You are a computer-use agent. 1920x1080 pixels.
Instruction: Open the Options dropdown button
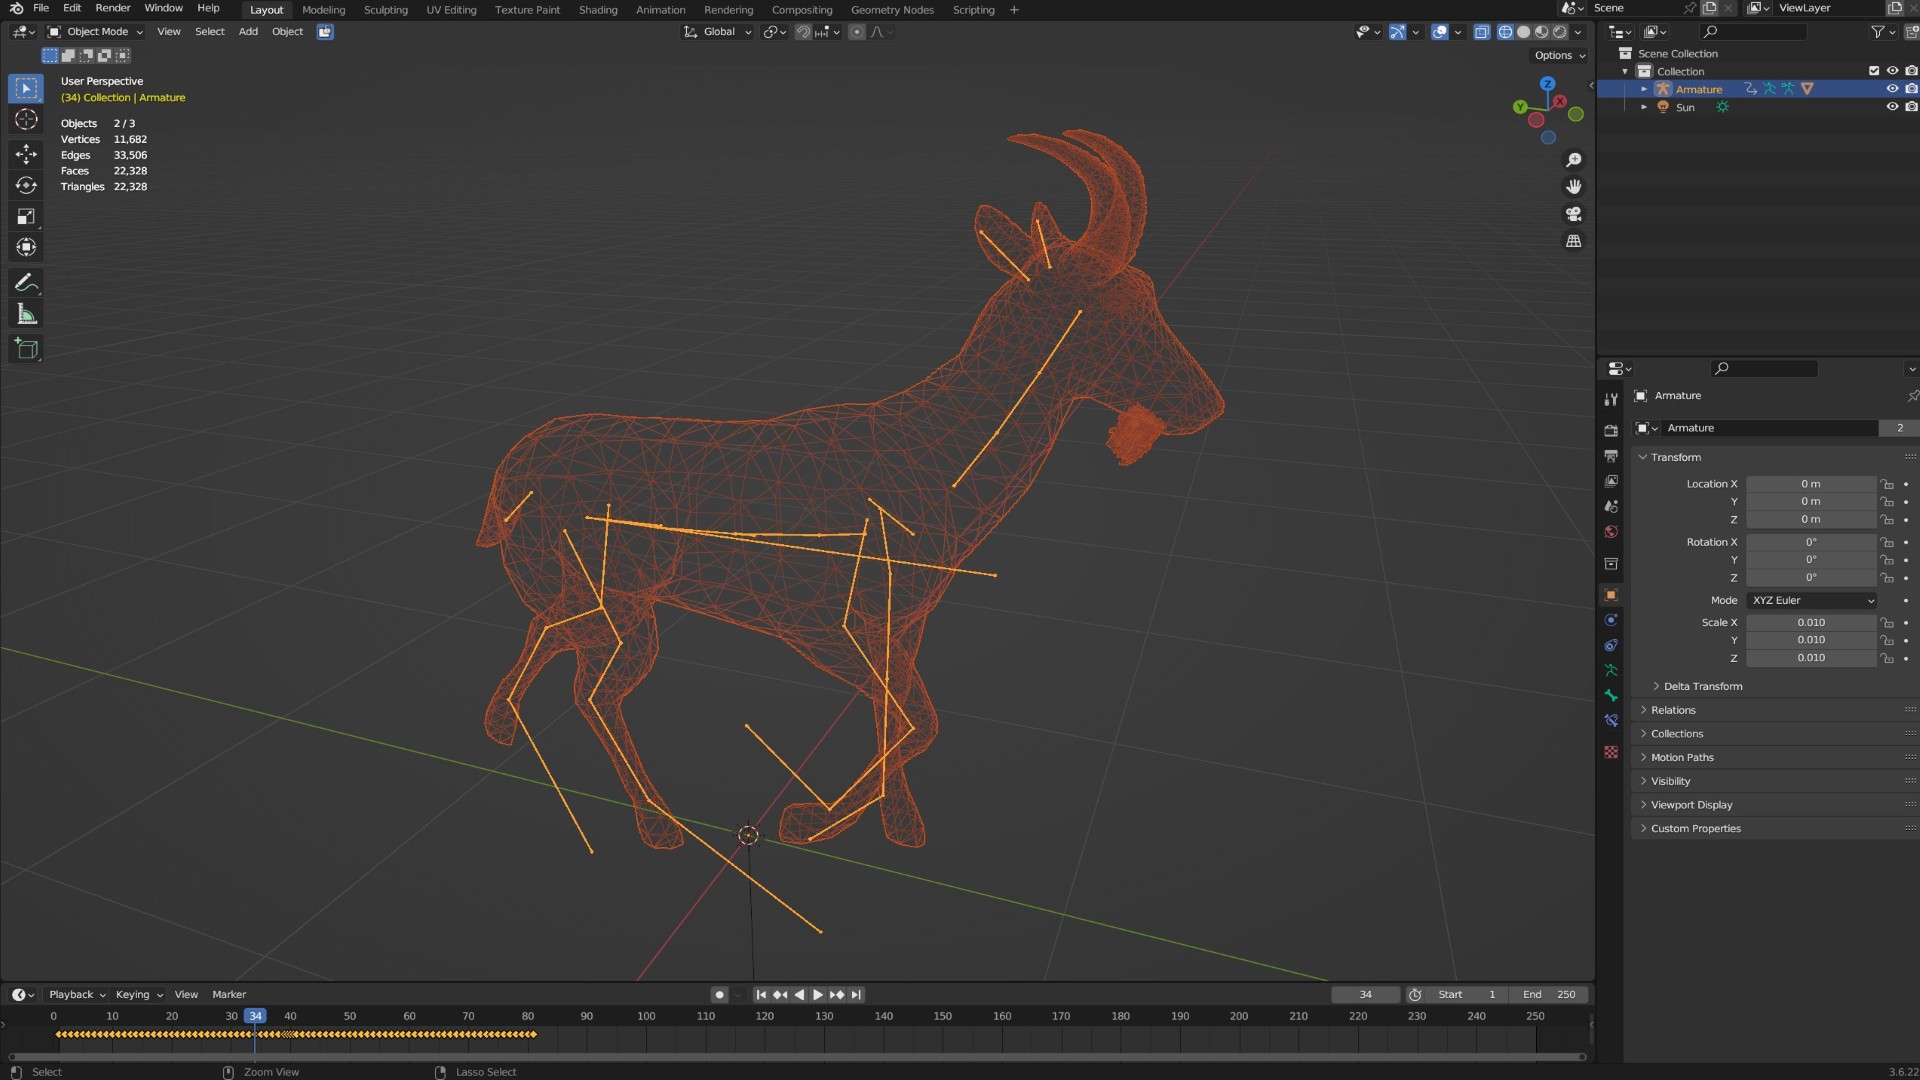pyautogui.click(x=1560, y=56)
